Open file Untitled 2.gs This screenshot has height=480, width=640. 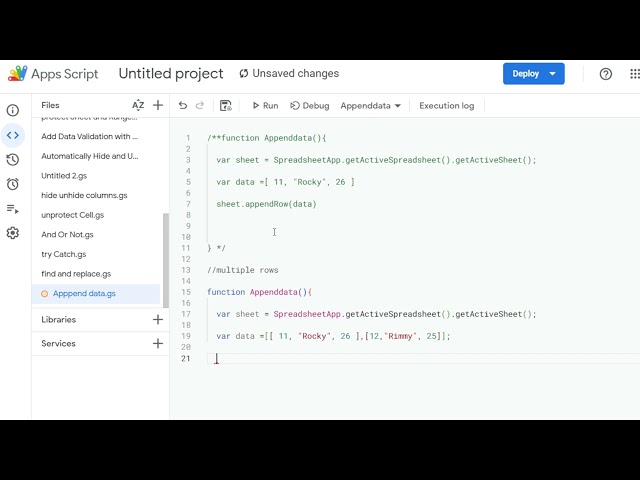[x=64, y=176]
